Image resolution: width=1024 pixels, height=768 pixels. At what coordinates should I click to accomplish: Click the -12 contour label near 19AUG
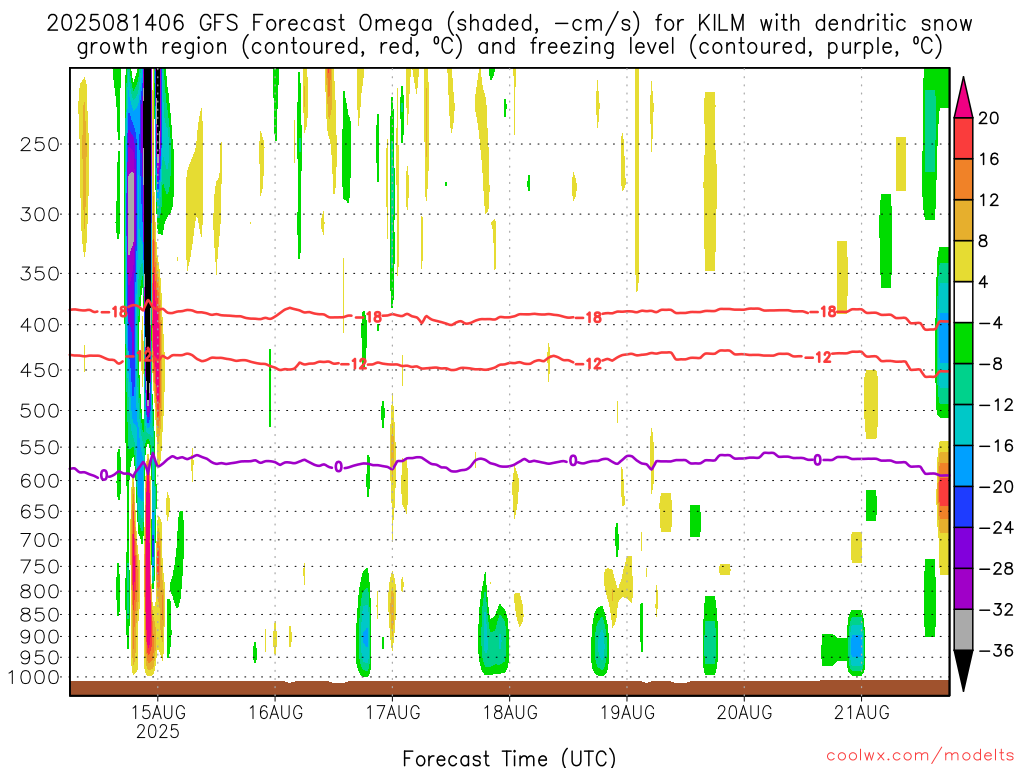[x=589, y=364]
